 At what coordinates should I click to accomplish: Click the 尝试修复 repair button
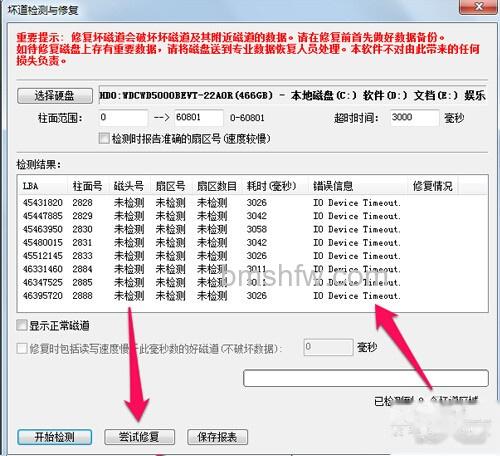pos(139,437)
